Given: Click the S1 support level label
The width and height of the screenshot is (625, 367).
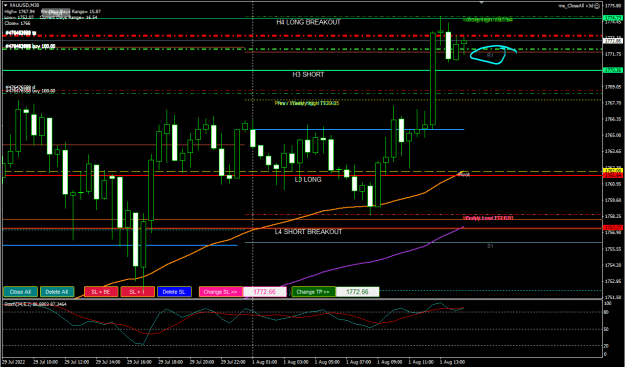Looking at the screenshot, I should pos(490,246).
